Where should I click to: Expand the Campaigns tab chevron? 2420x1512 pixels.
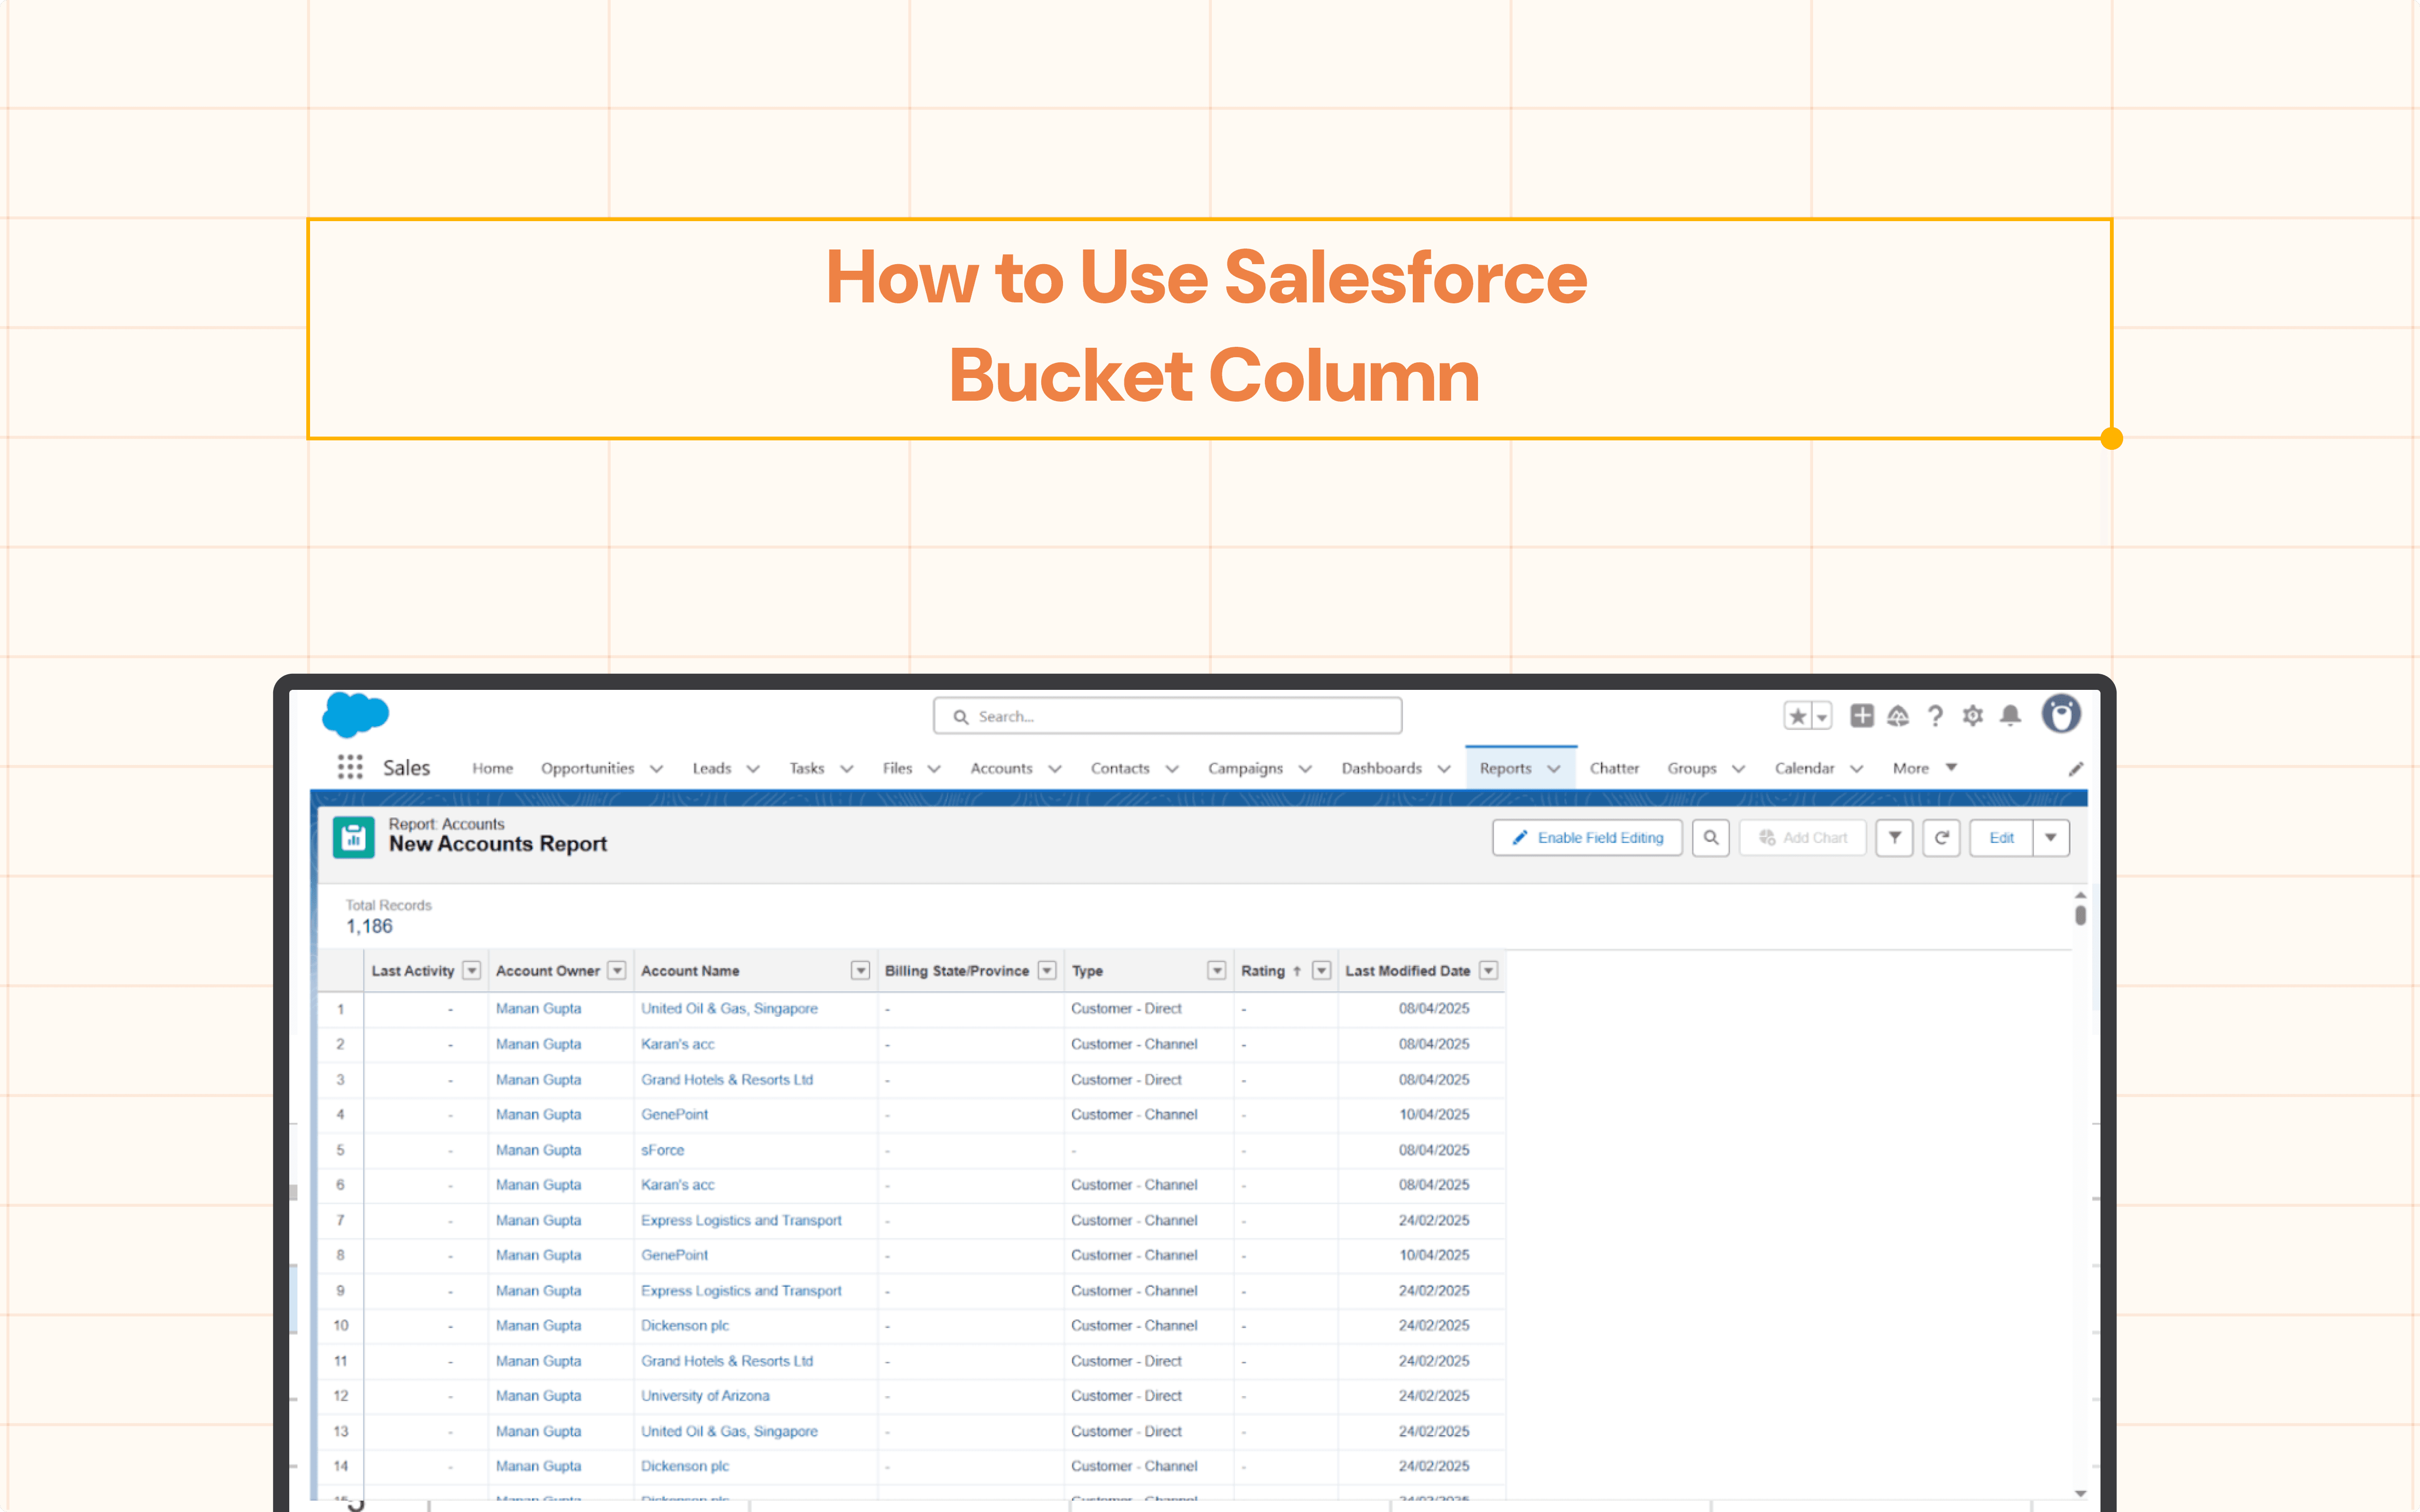[1305, 769]
